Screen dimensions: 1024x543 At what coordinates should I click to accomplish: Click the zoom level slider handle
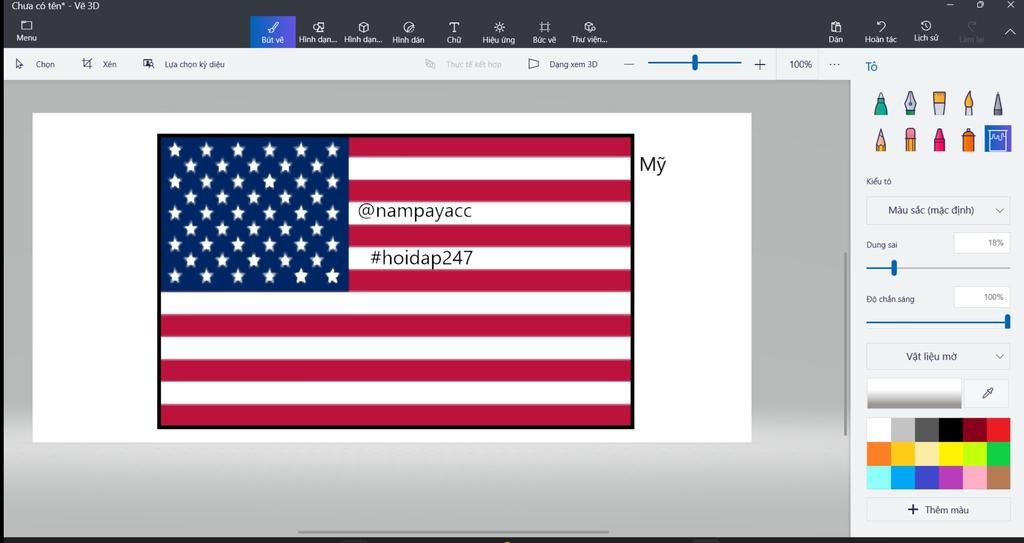pos(695,63)
